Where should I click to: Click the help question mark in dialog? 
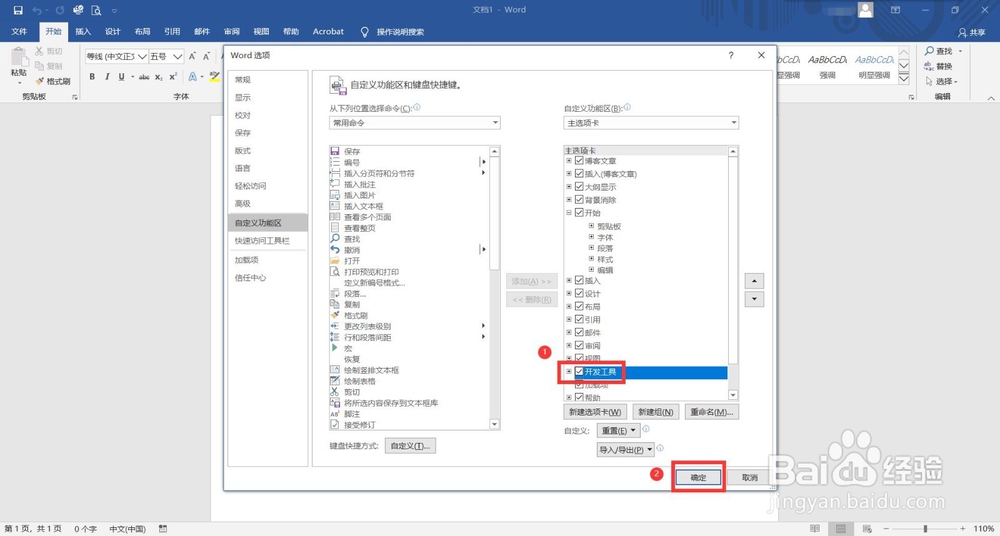click(x=731, y=56)
